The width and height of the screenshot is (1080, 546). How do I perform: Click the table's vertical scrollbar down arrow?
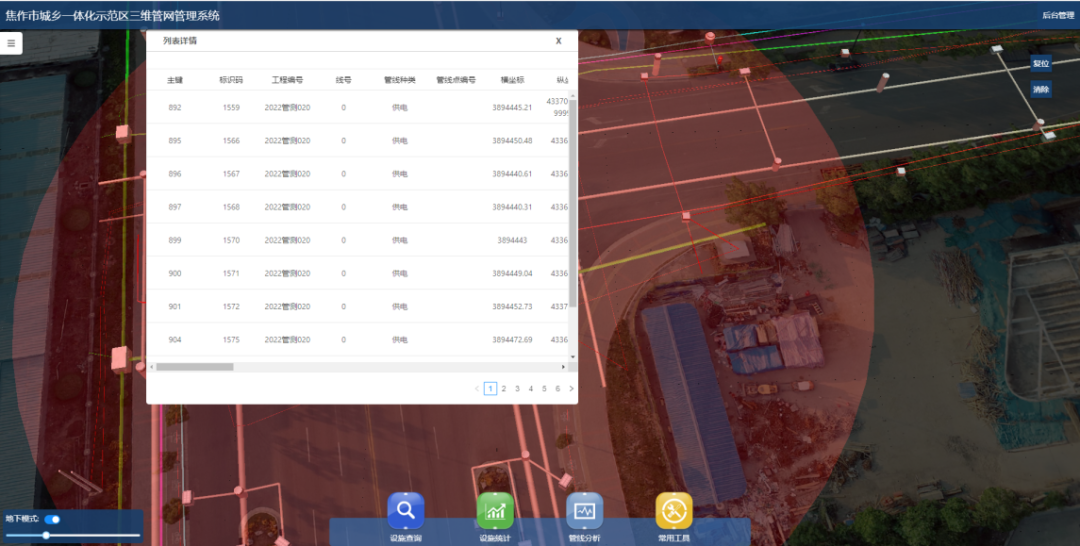[573, 356]
